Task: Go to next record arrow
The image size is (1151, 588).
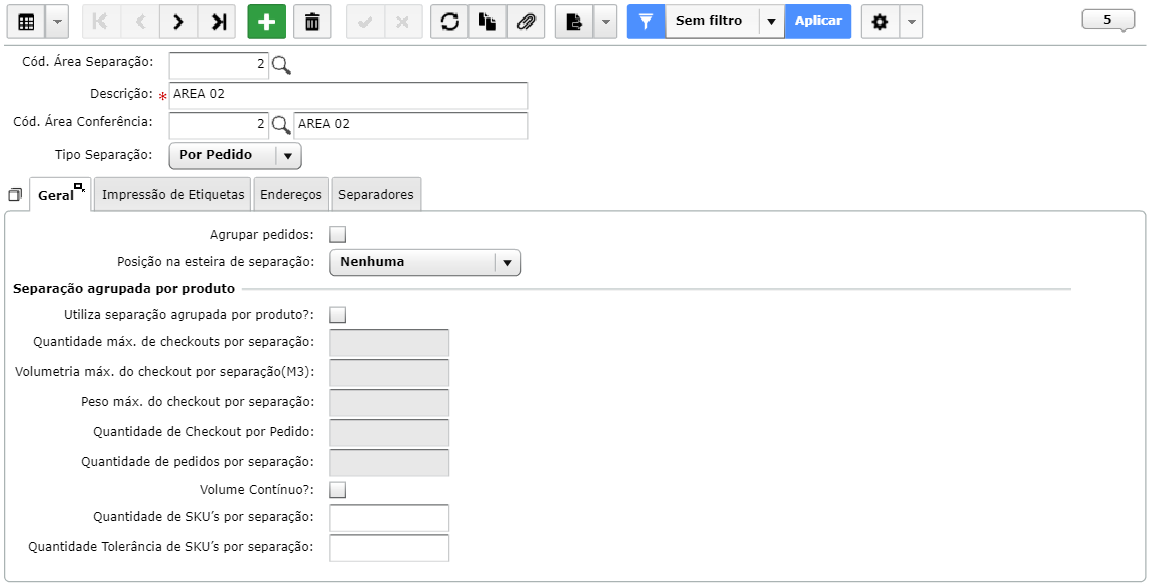Action: pos(178,22)
